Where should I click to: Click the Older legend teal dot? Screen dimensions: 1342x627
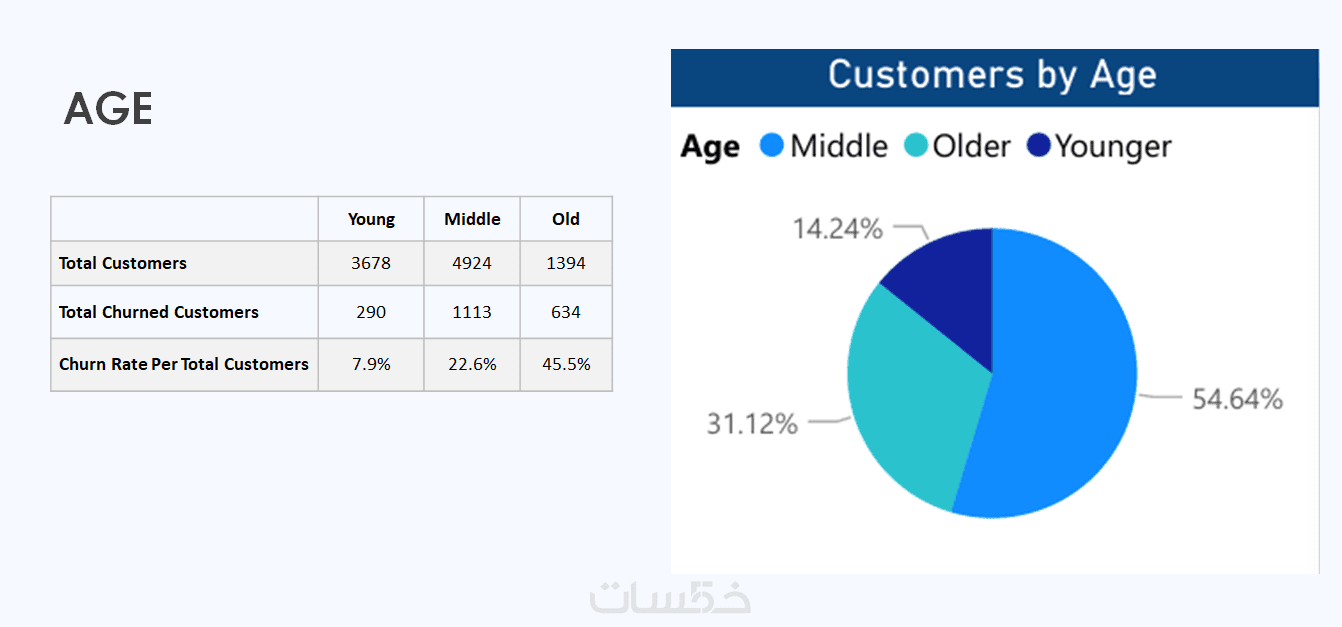click(x=916, y=146)
